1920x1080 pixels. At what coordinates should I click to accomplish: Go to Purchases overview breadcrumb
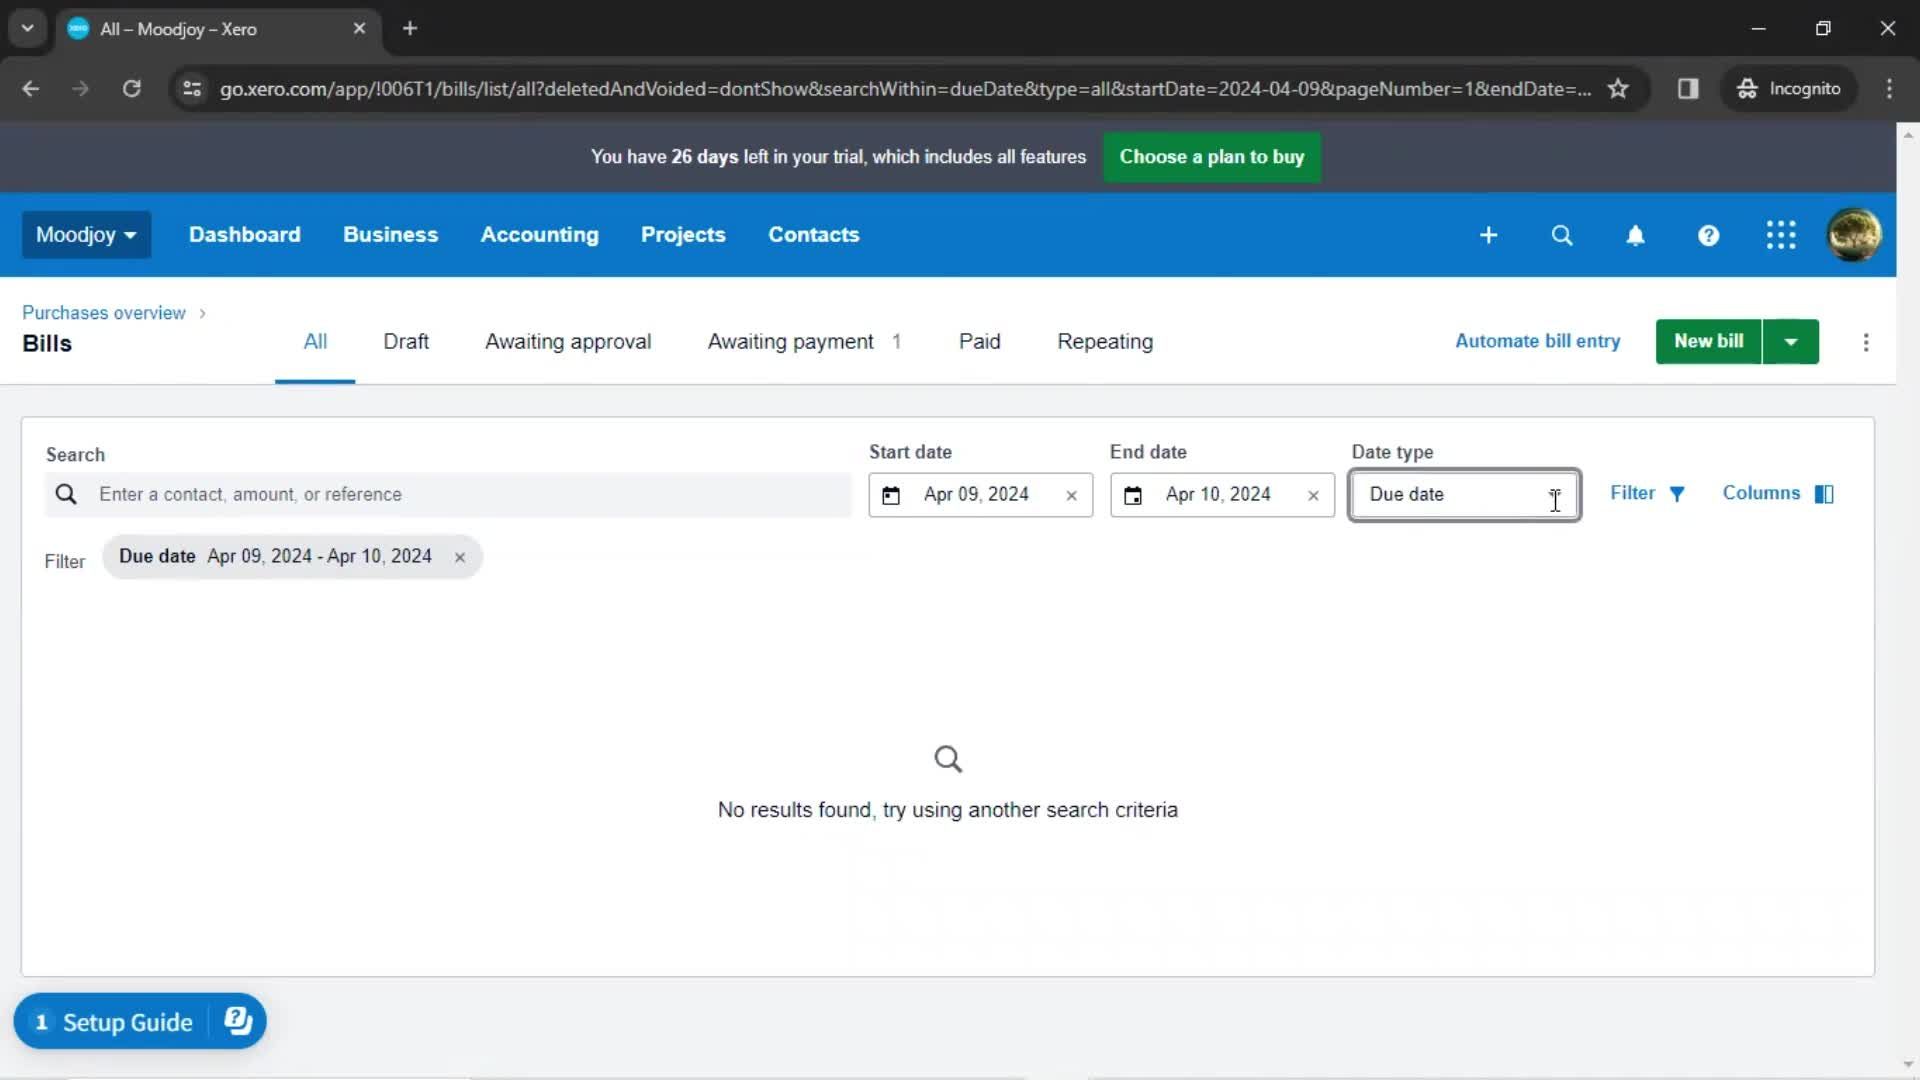[104, 313]
